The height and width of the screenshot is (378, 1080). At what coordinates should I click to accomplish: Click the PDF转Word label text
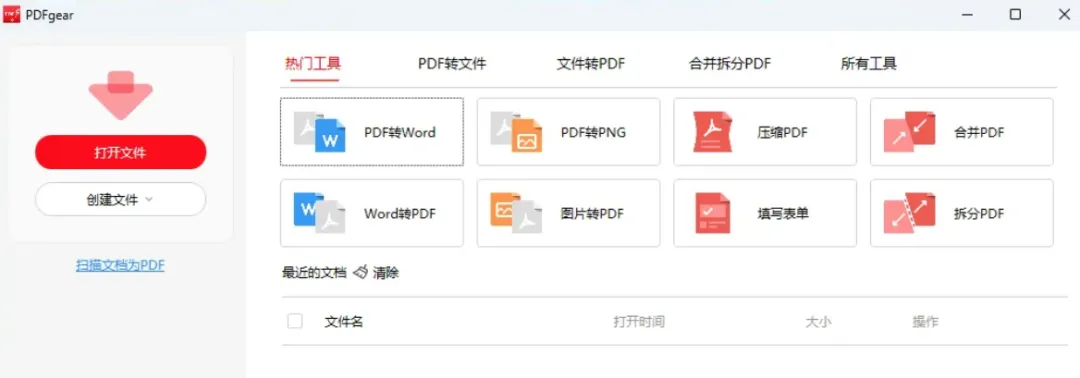(400, 132)
